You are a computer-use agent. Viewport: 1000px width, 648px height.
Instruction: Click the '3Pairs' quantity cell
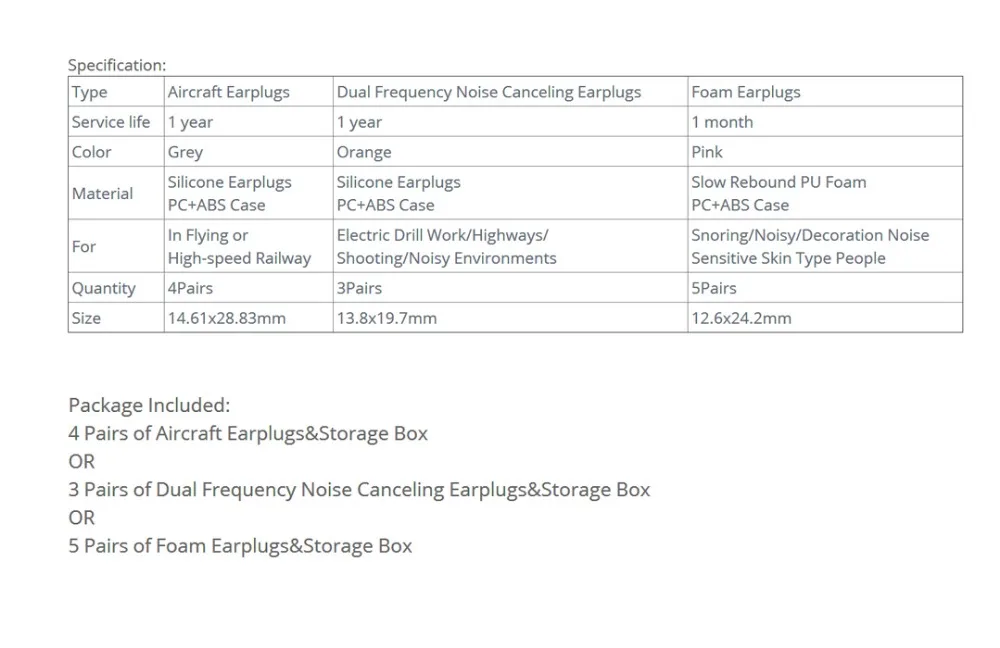(x=510, y=288)
